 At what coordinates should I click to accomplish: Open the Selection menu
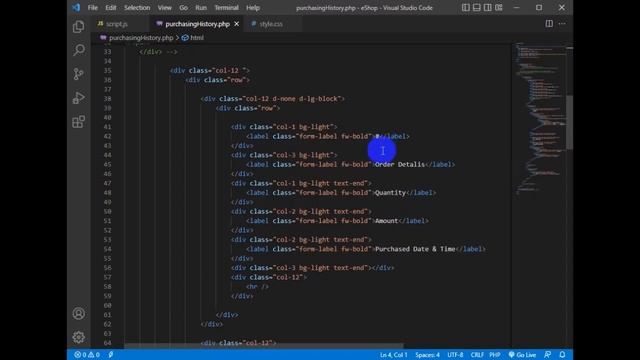137,8
